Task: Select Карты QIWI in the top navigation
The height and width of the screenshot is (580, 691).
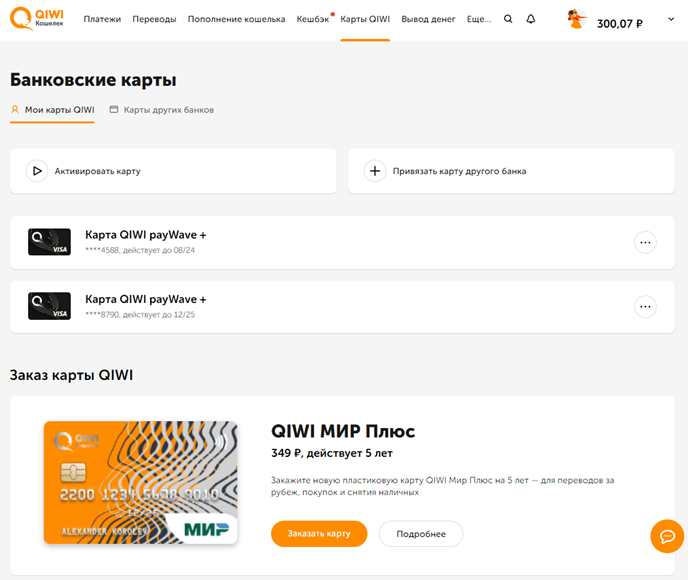Action: [x=365, y=19]
